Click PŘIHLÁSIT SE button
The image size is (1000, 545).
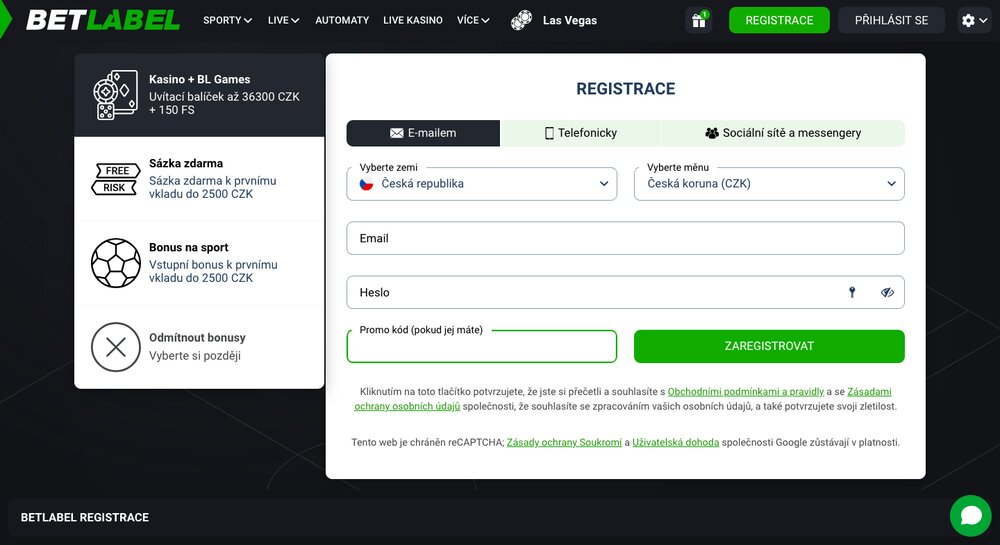pos(892,20)
